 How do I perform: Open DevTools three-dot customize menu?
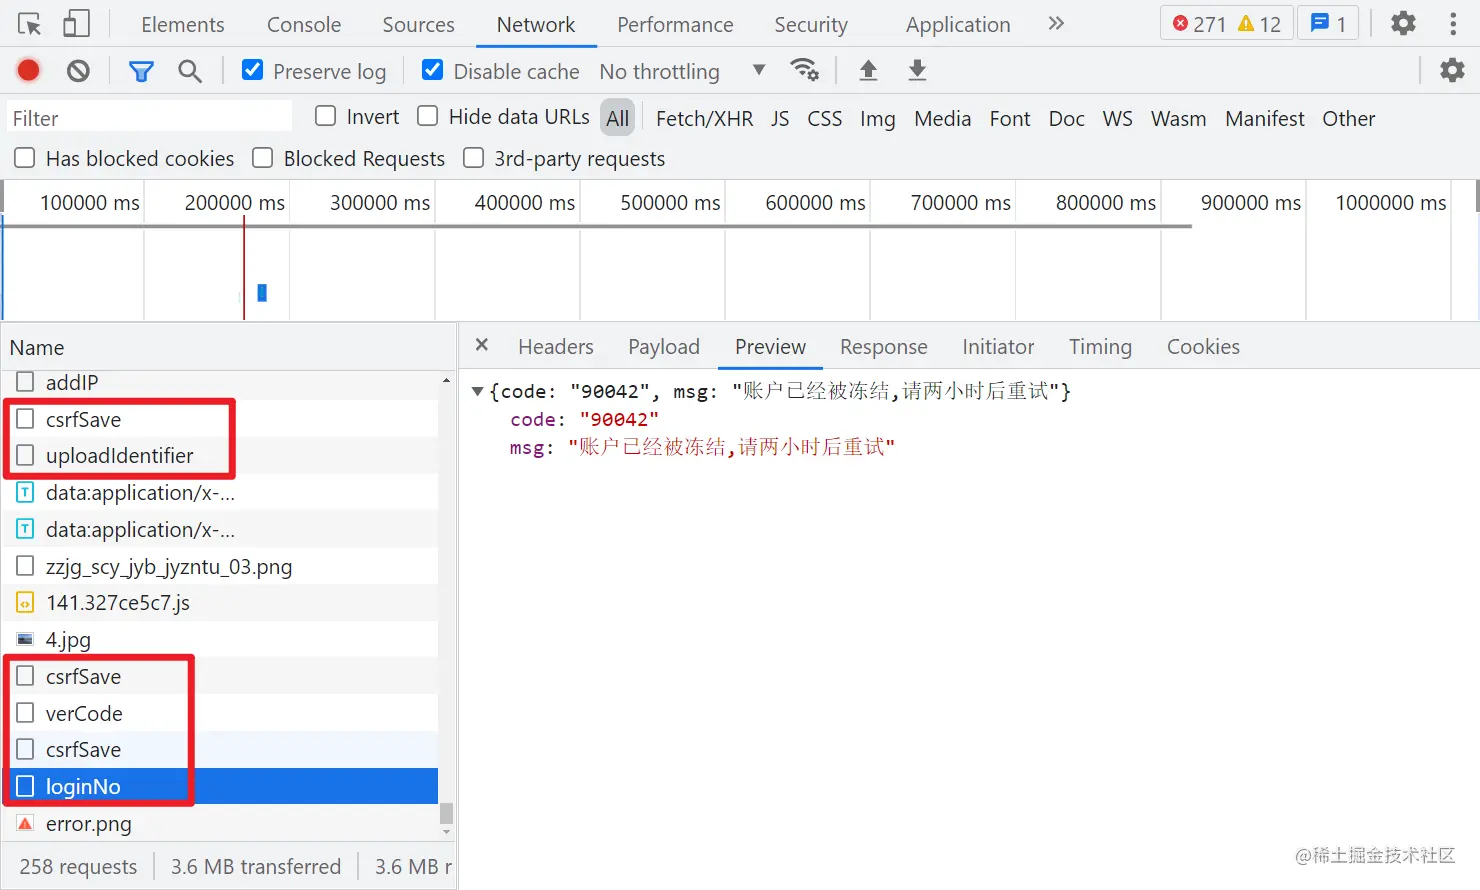pyautogui.click(x=1453, y=23)
